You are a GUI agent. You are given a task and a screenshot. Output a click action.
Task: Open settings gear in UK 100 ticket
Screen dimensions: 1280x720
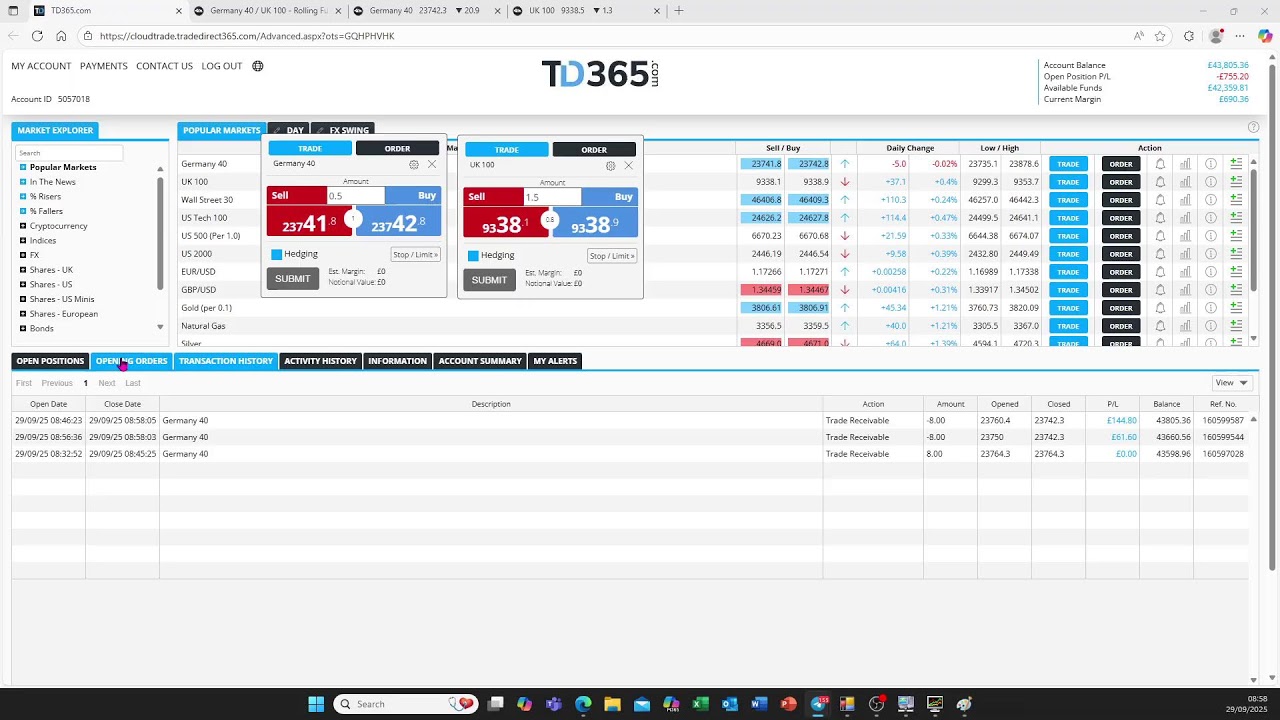(x=610, y=166)
